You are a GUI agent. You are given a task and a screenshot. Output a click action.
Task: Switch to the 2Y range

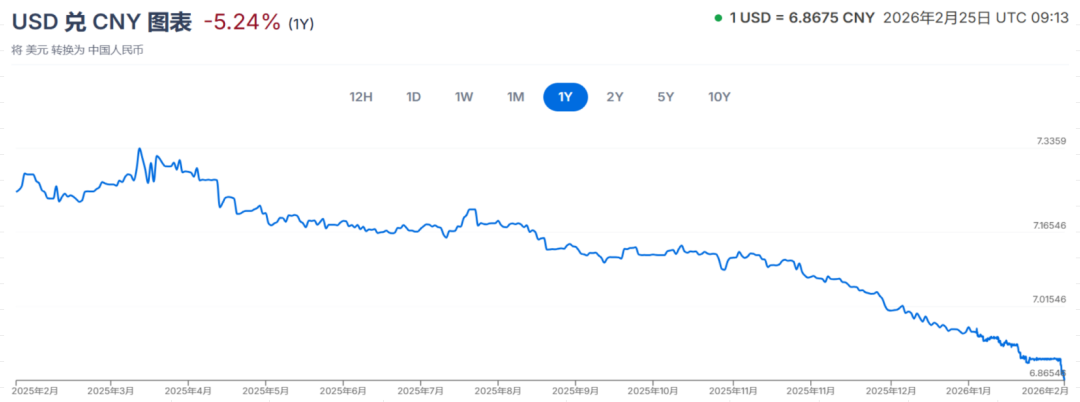coord(615,97)
